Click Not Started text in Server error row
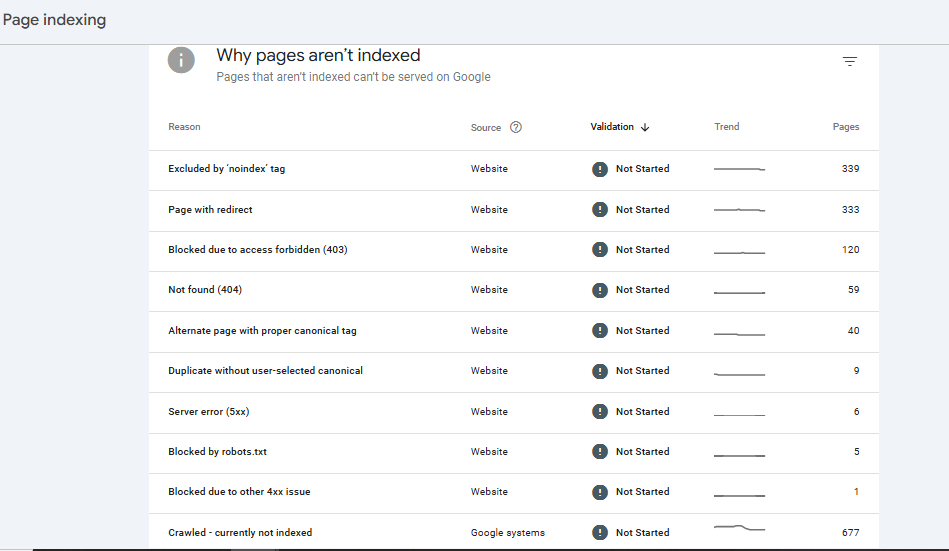This screenshot has width=949, height=551. click(x=642, y=412)
